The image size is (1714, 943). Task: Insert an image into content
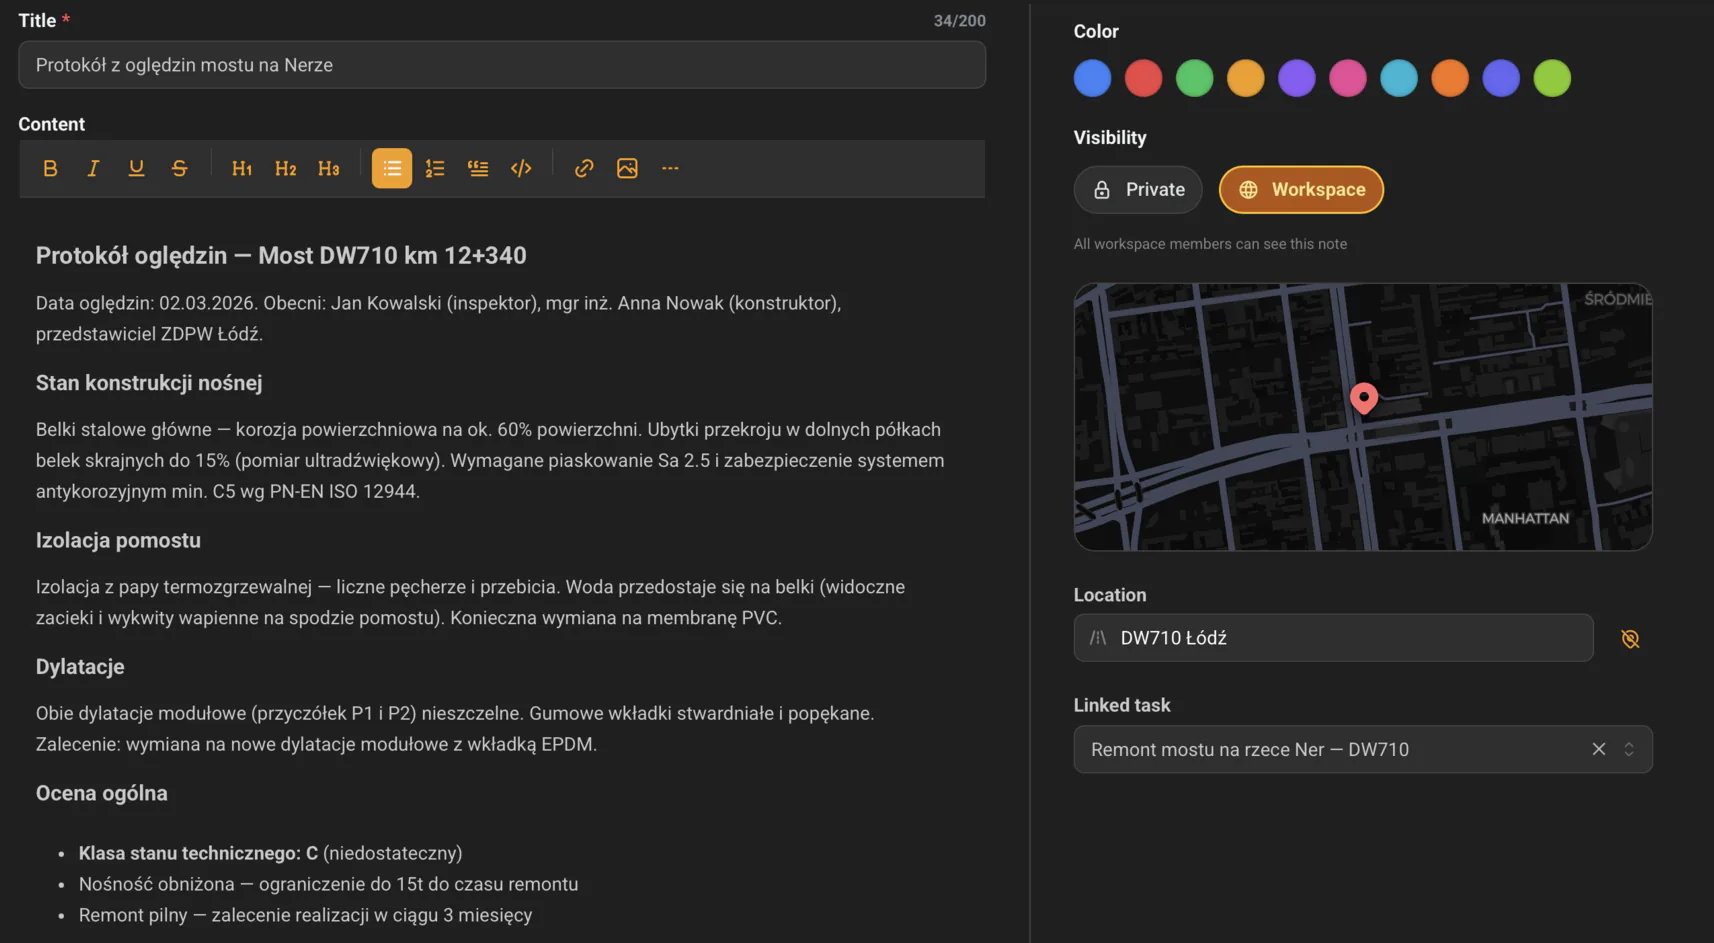627,168
